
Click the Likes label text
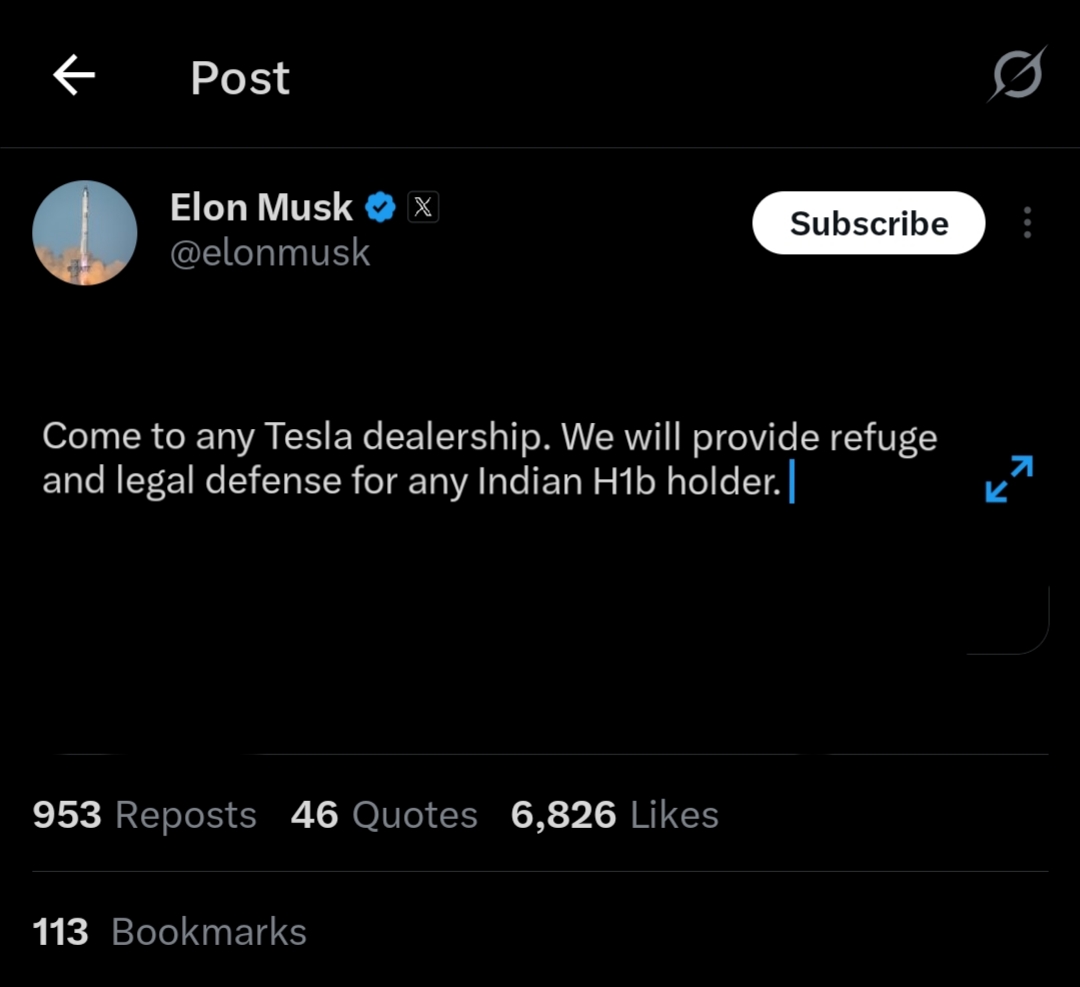point(674,815)
